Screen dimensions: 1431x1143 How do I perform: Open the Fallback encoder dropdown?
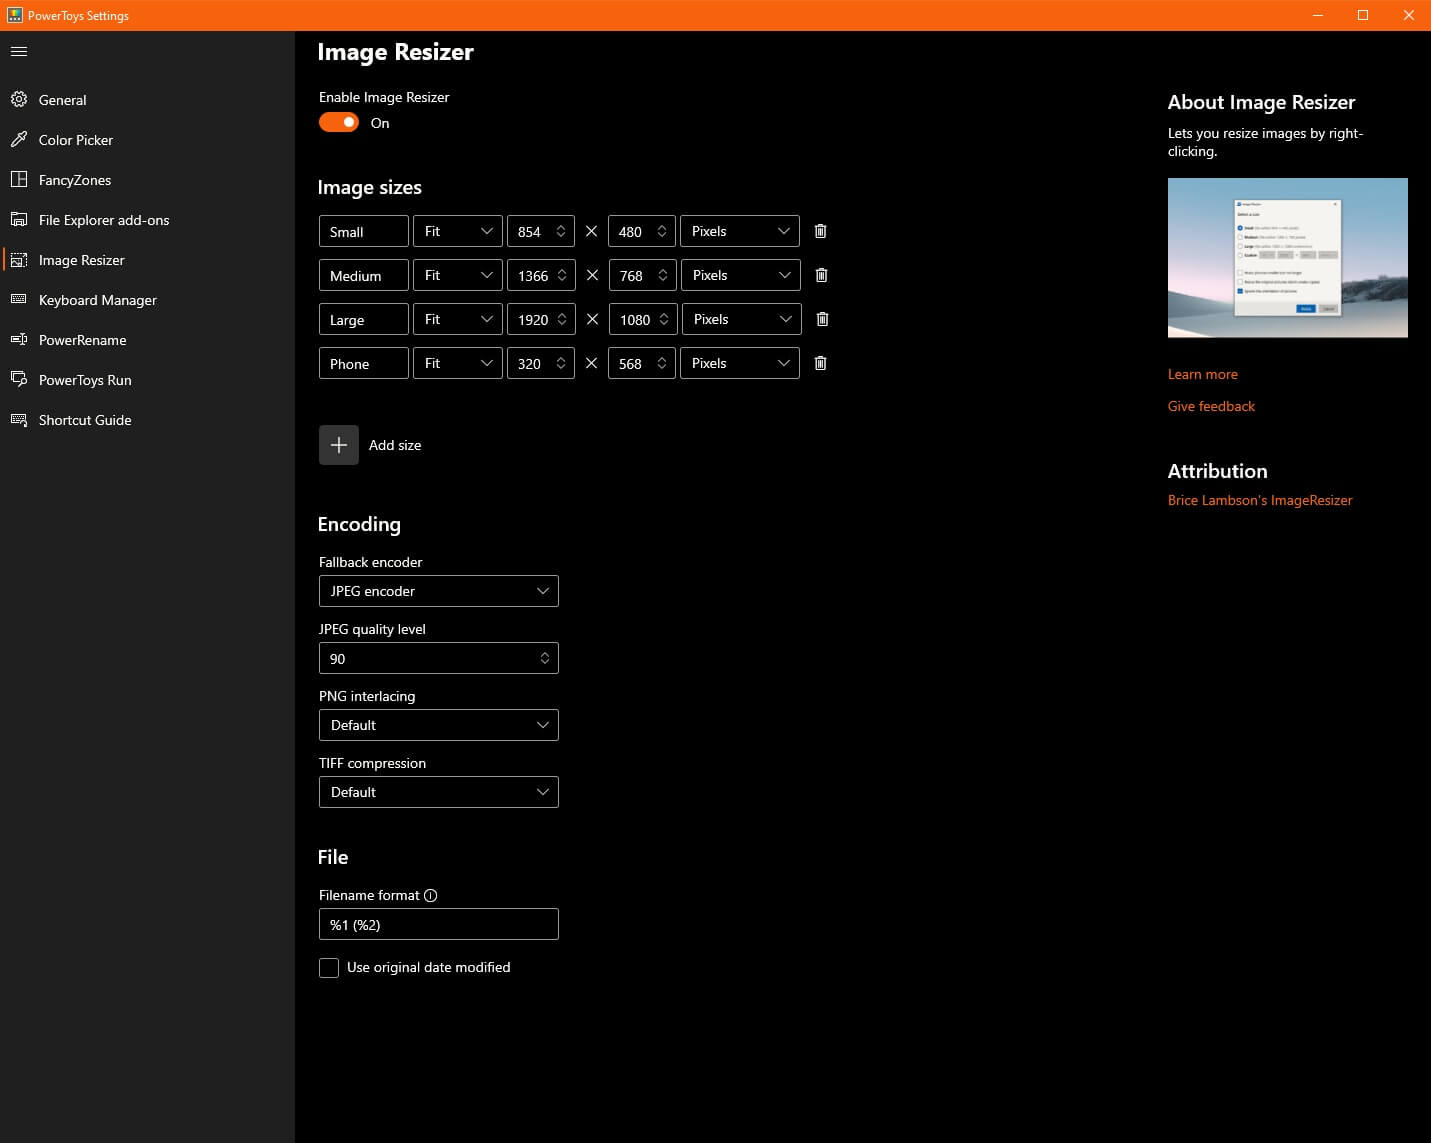pos(438,591)
